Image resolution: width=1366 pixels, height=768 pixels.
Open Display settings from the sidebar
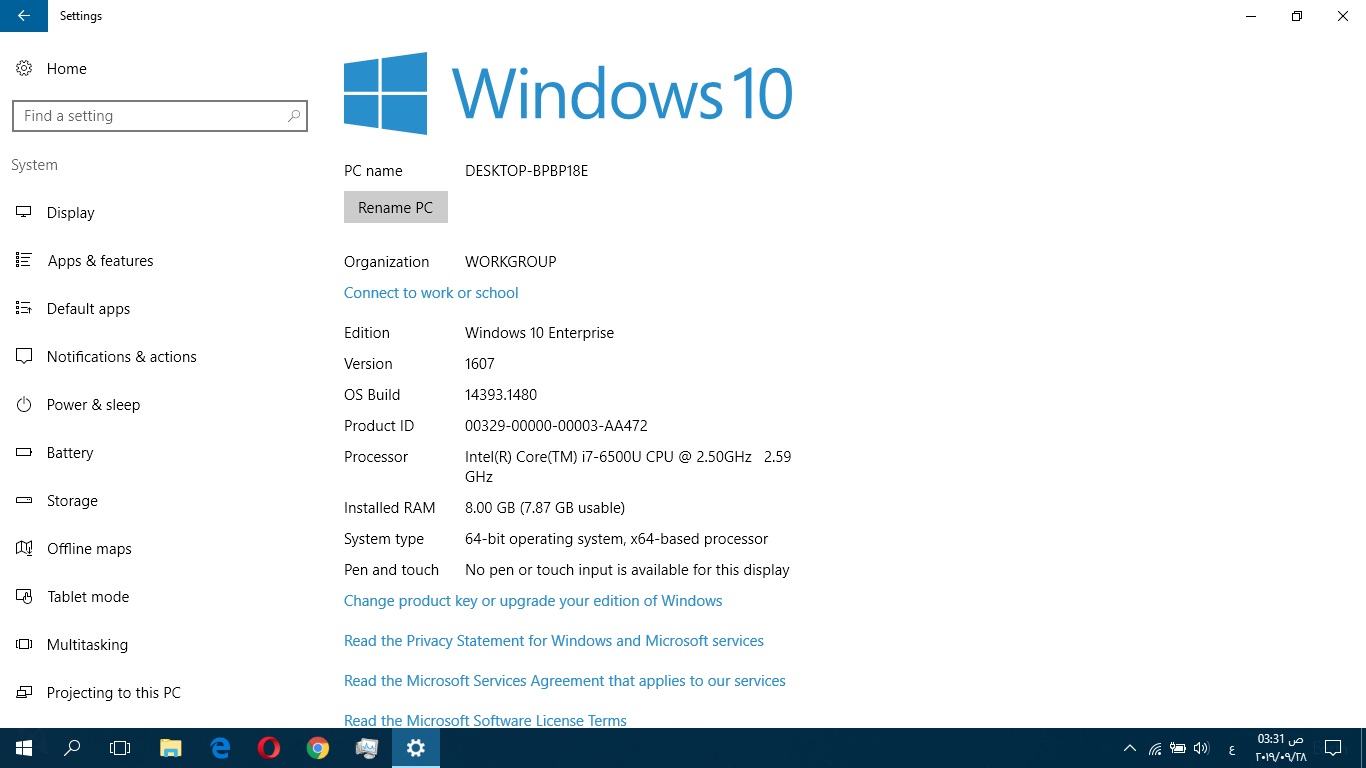(x=70, y=212)
